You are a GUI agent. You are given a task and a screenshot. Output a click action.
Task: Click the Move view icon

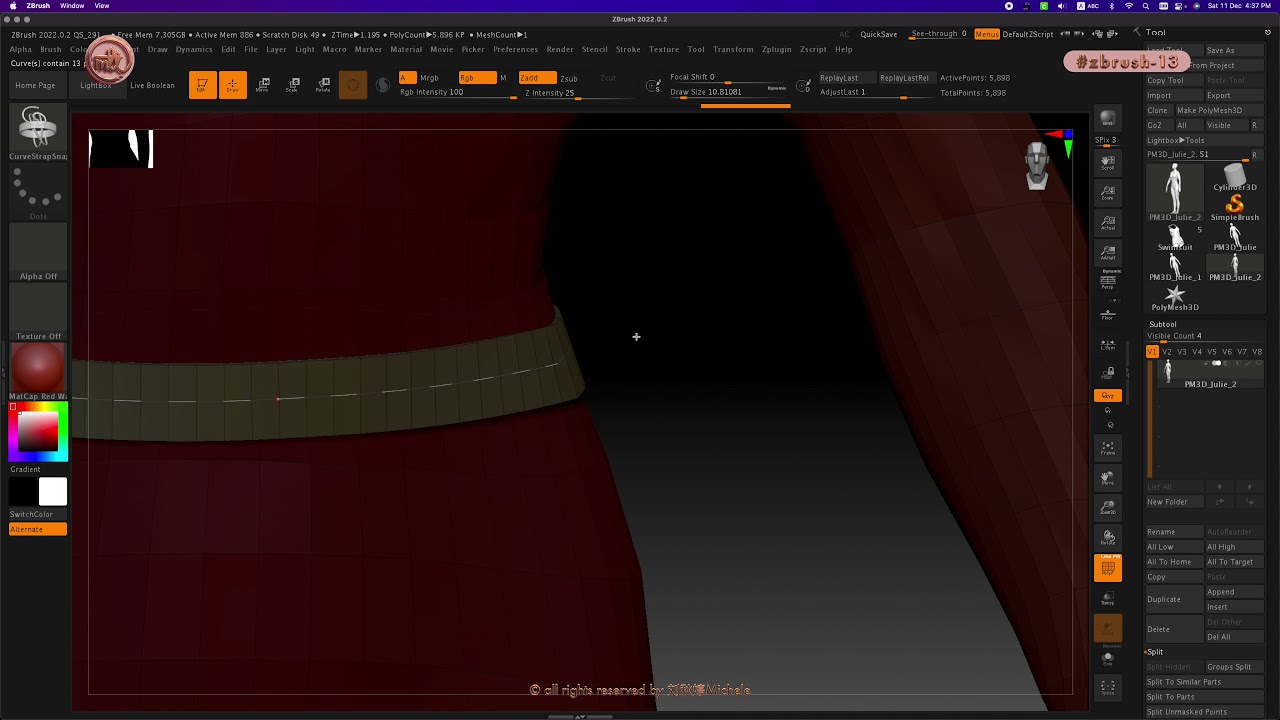point(1107,479)
